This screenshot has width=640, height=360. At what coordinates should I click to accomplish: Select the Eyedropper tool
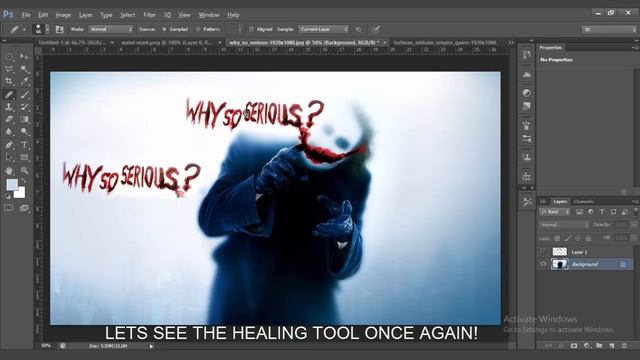point(24,81)
